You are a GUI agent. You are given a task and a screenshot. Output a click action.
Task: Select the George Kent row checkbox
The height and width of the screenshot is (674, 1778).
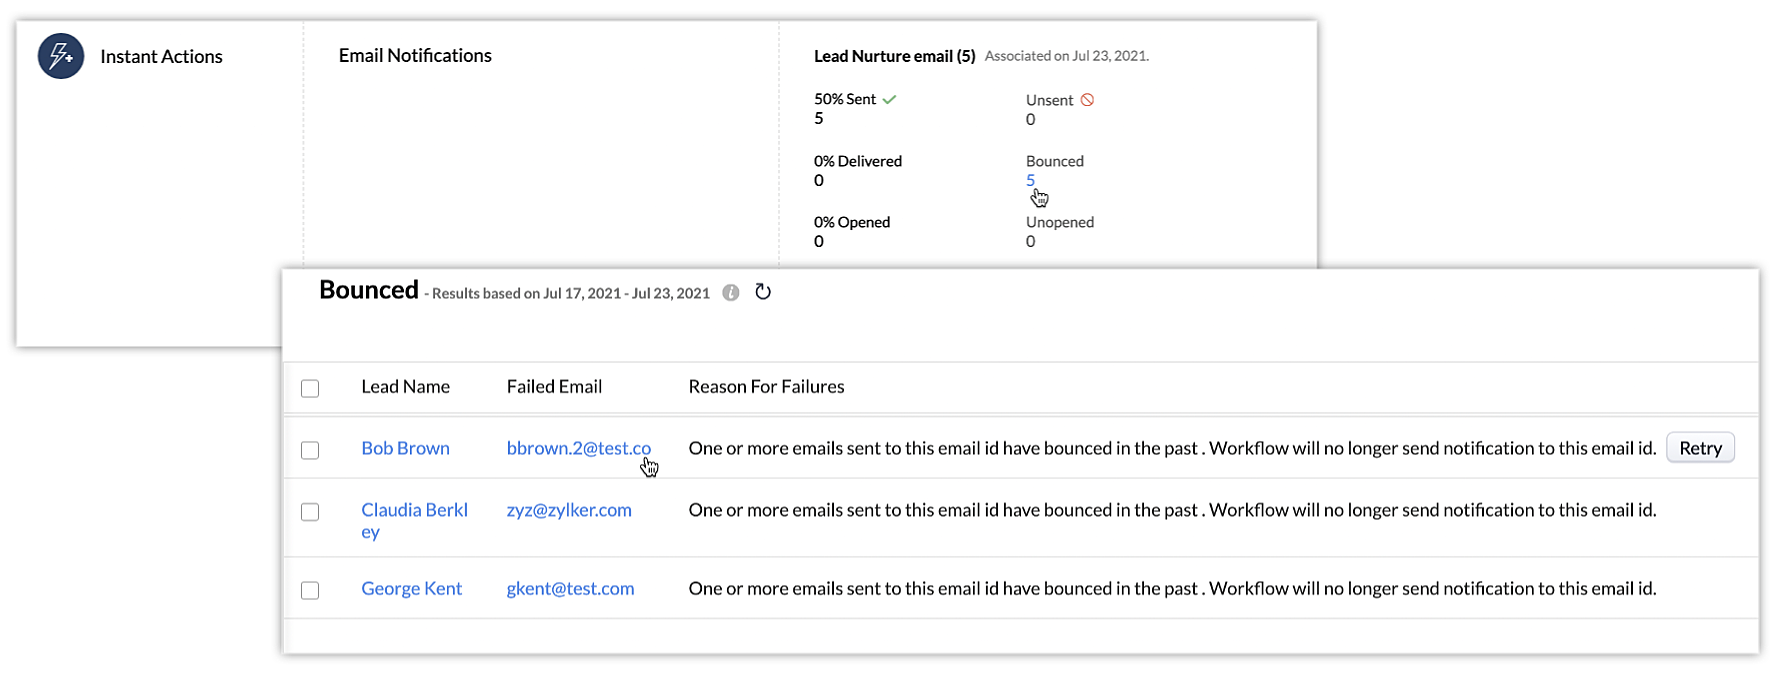[310, 590]
